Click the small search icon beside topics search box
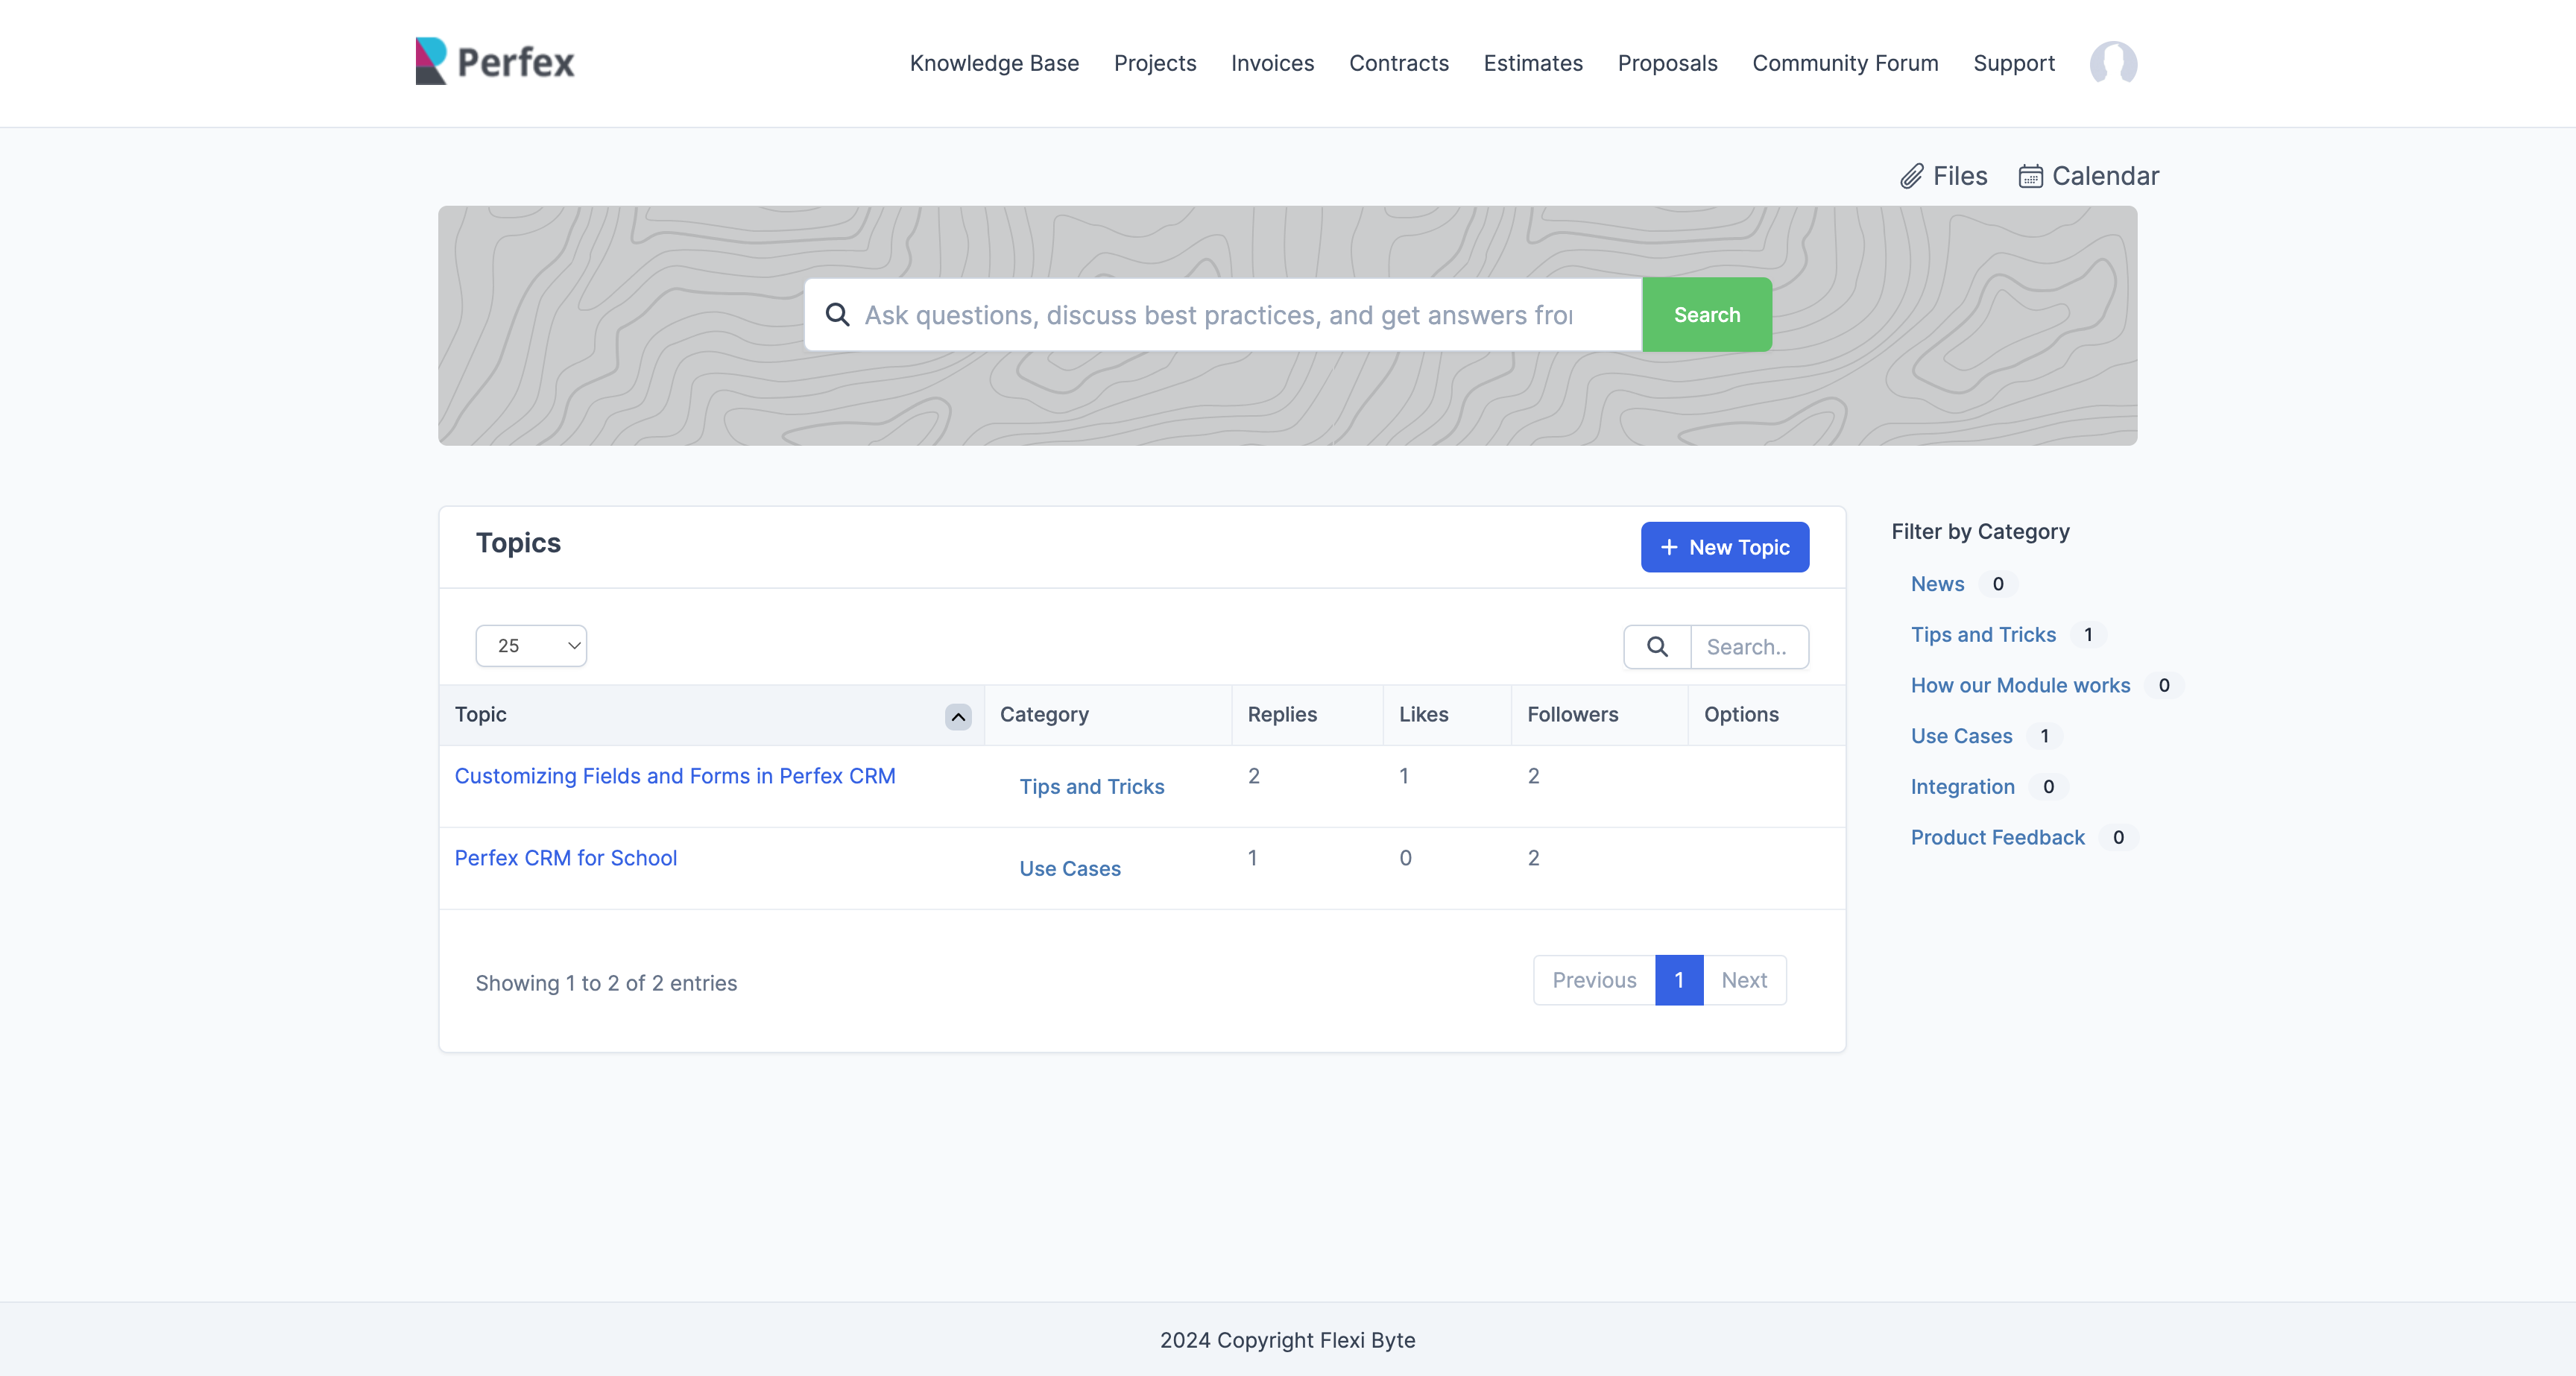2576x1376 pixels. tap(1657, 646)
